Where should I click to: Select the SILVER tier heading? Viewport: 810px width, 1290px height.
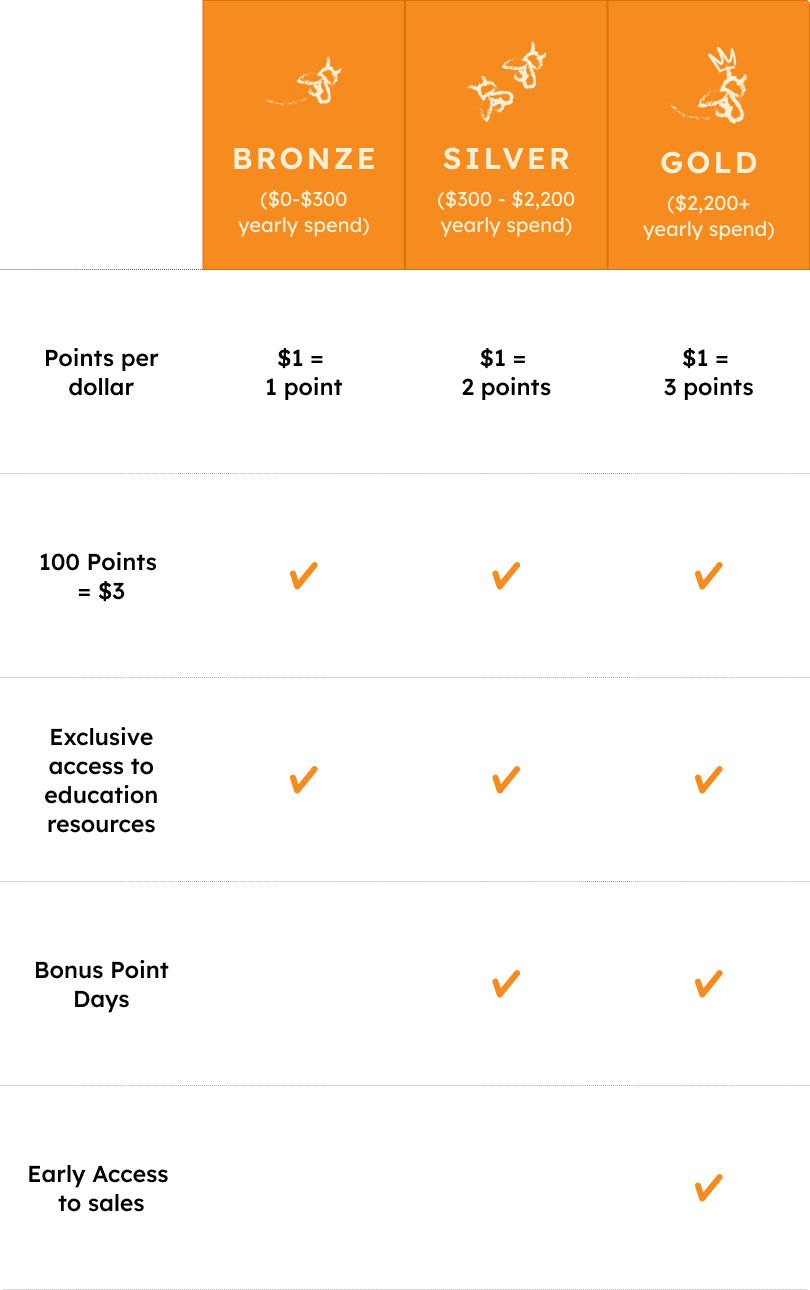click(506, 159)
